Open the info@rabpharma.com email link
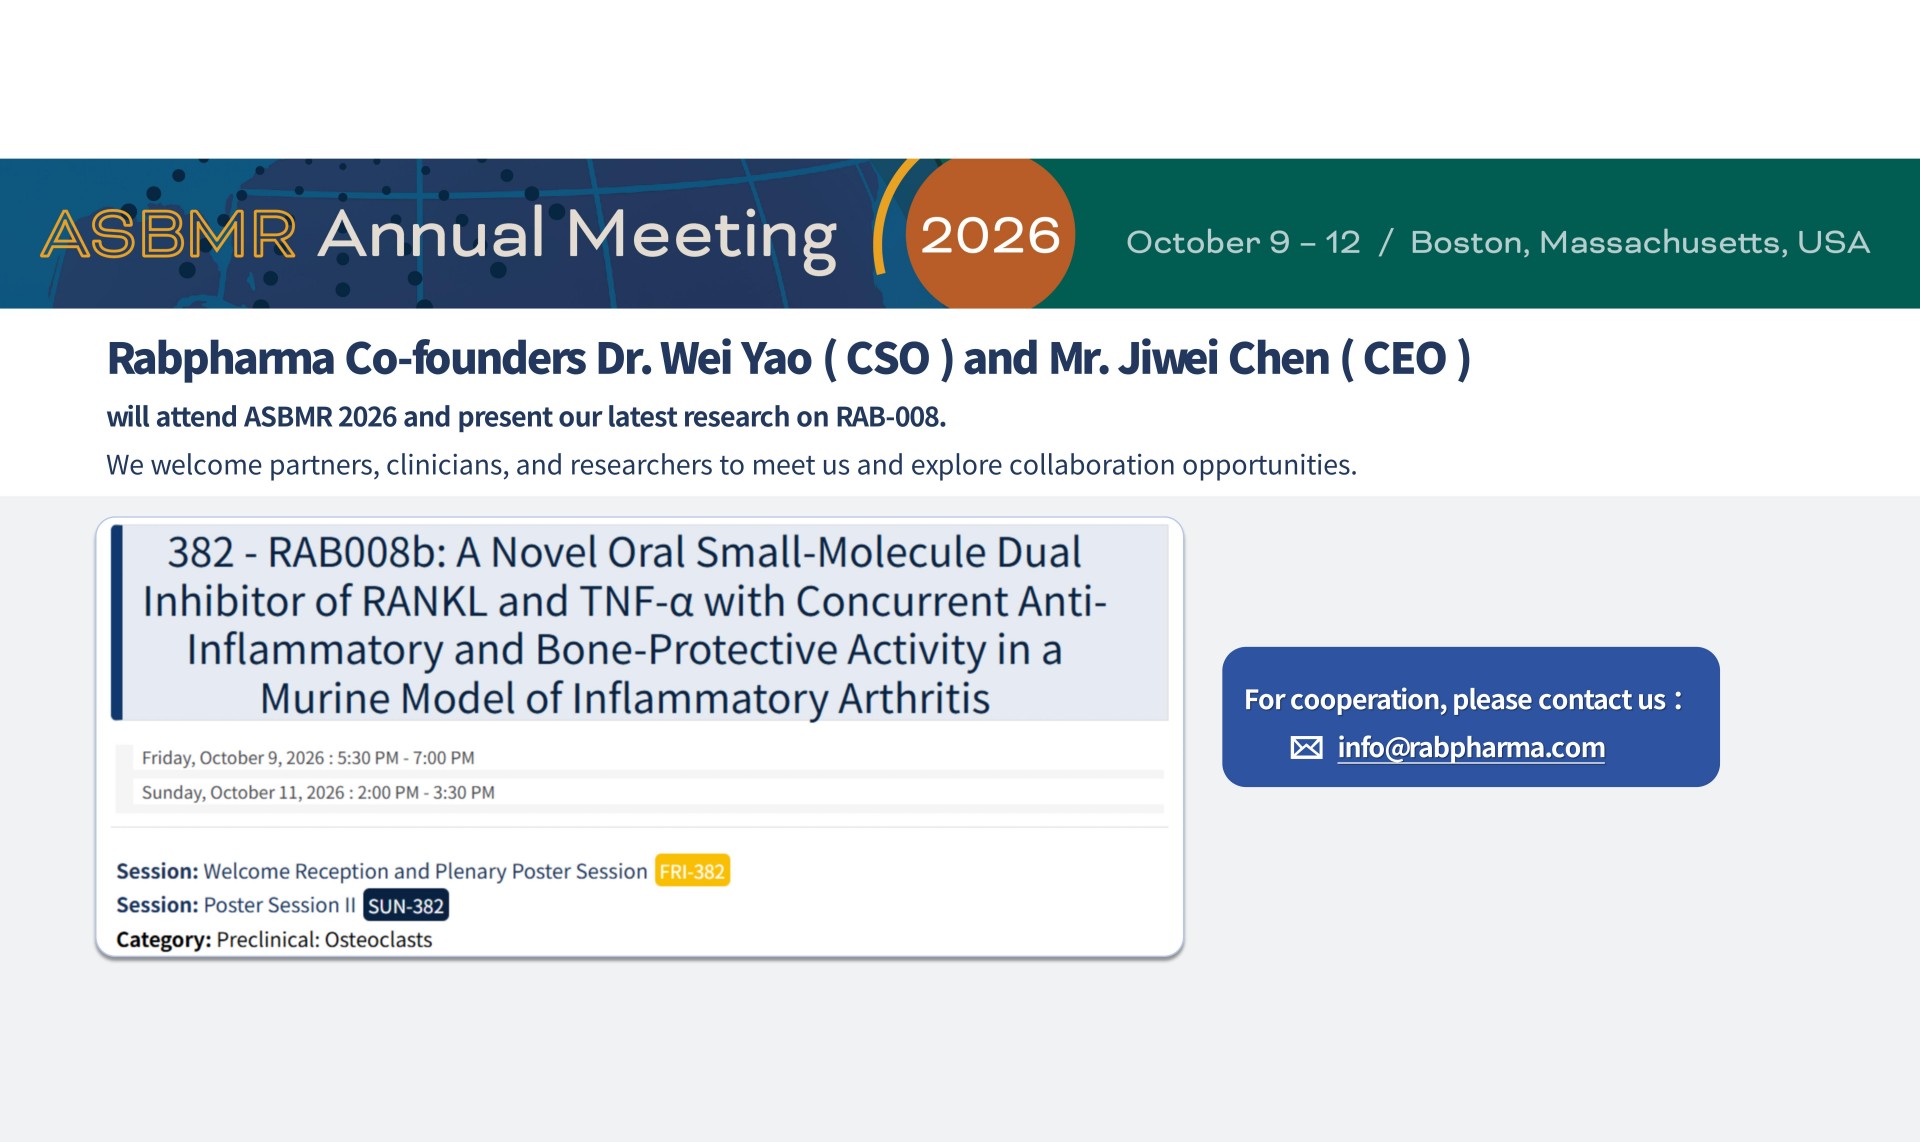 pos(1471,748)
